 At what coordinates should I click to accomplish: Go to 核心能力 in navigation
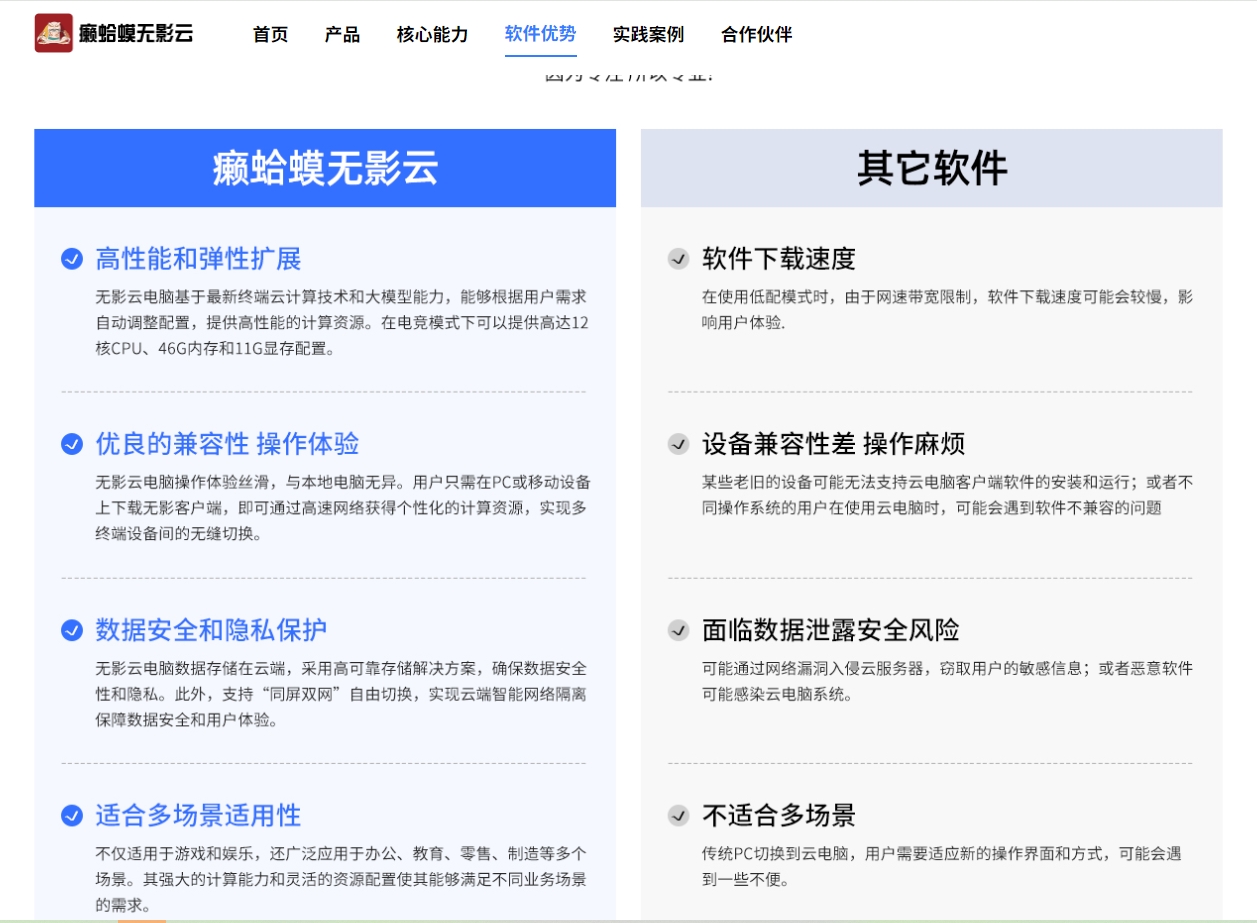point(432,34)
